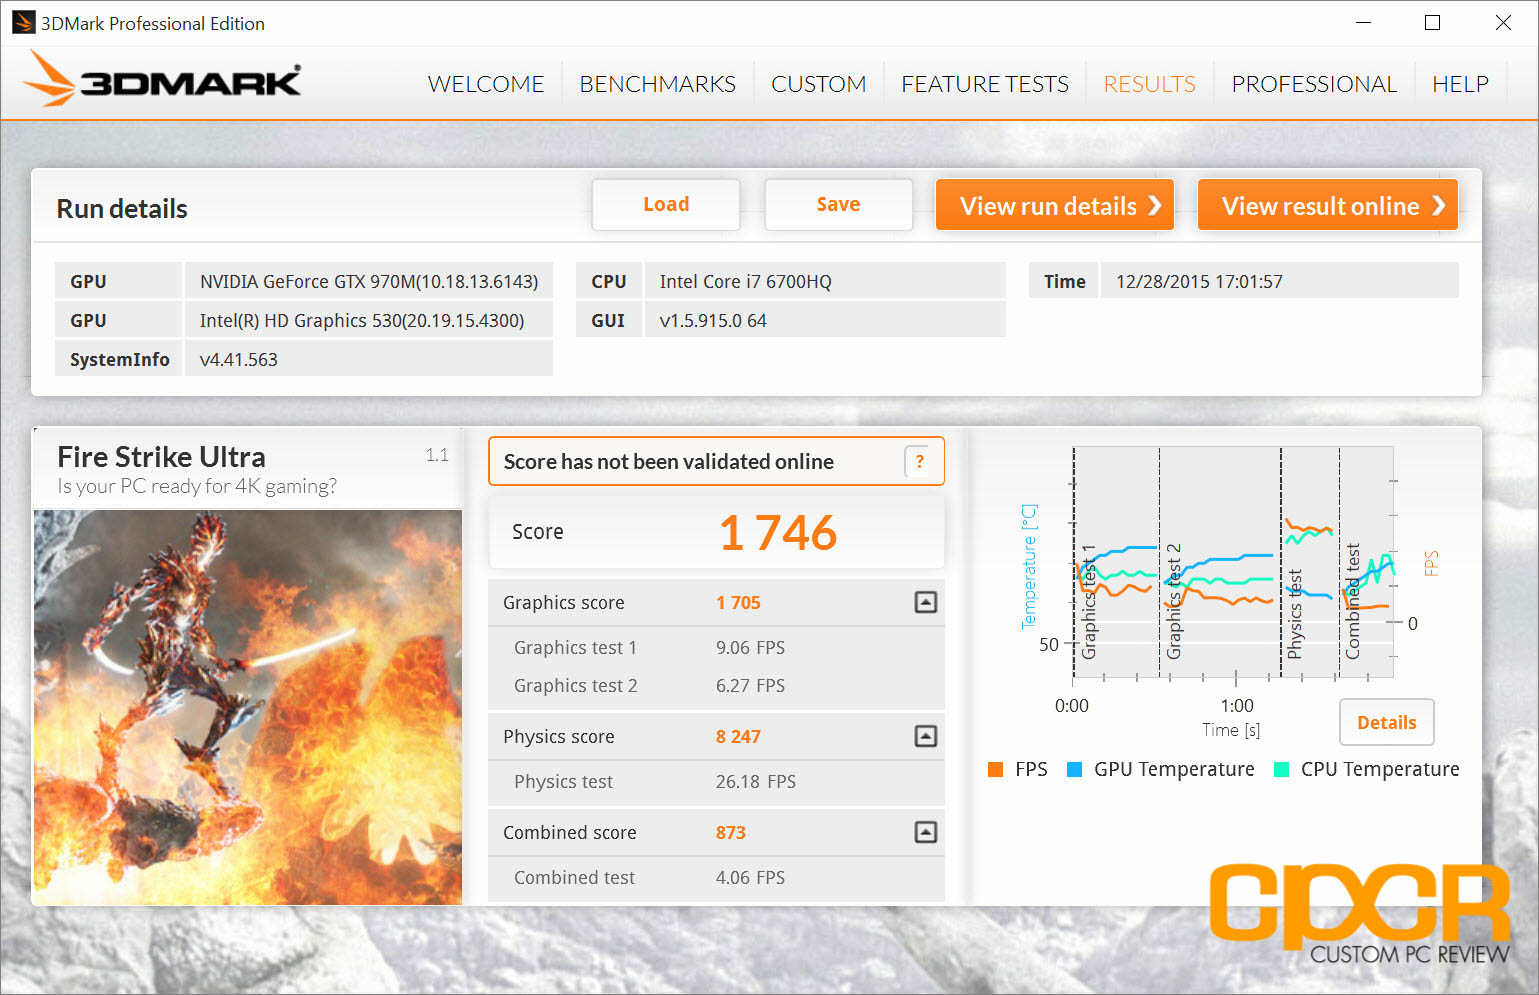Select the RESULTS tab
The image size is (1539, 995).
pyautogui.click(x=1149, y=84)
